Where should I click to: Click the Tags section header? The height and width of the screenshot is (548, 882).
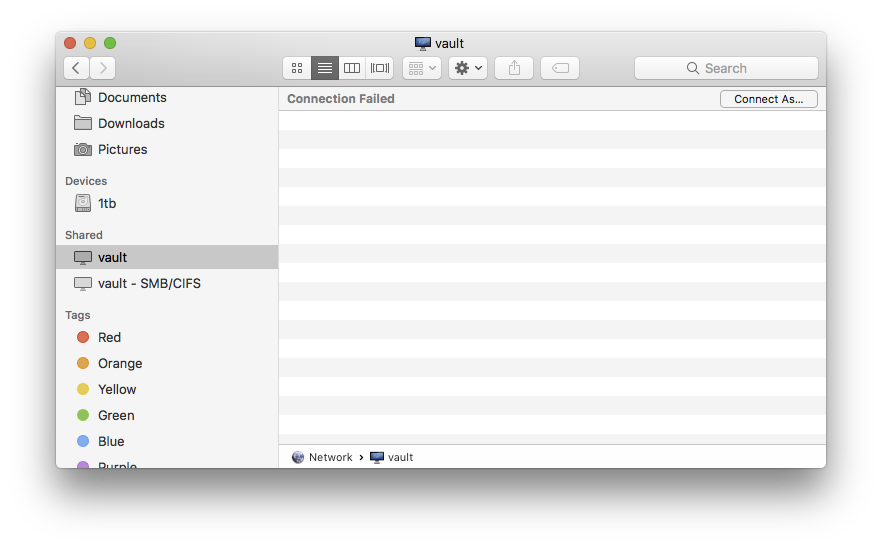click(78, 315)
